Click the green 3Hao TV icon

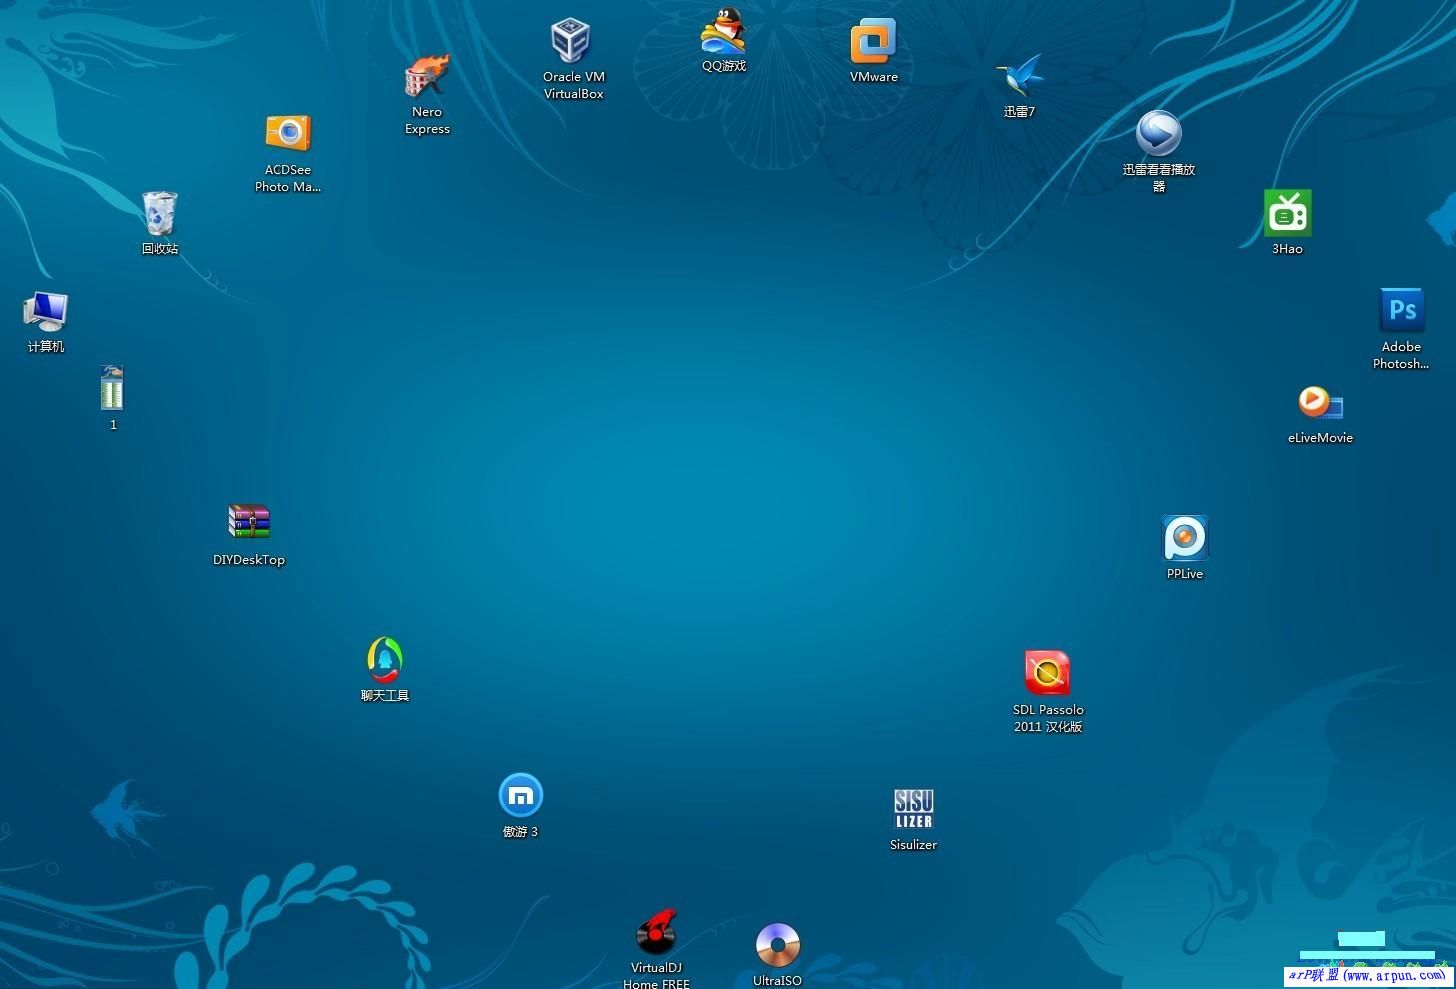tap(1287, 214)
